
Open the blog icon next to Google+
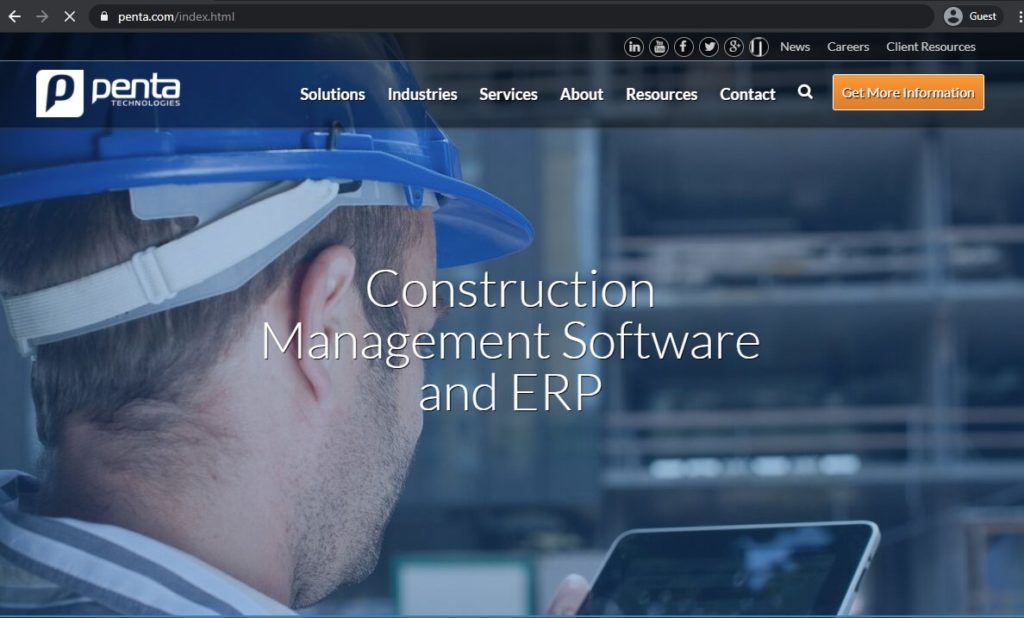point(758,46)
